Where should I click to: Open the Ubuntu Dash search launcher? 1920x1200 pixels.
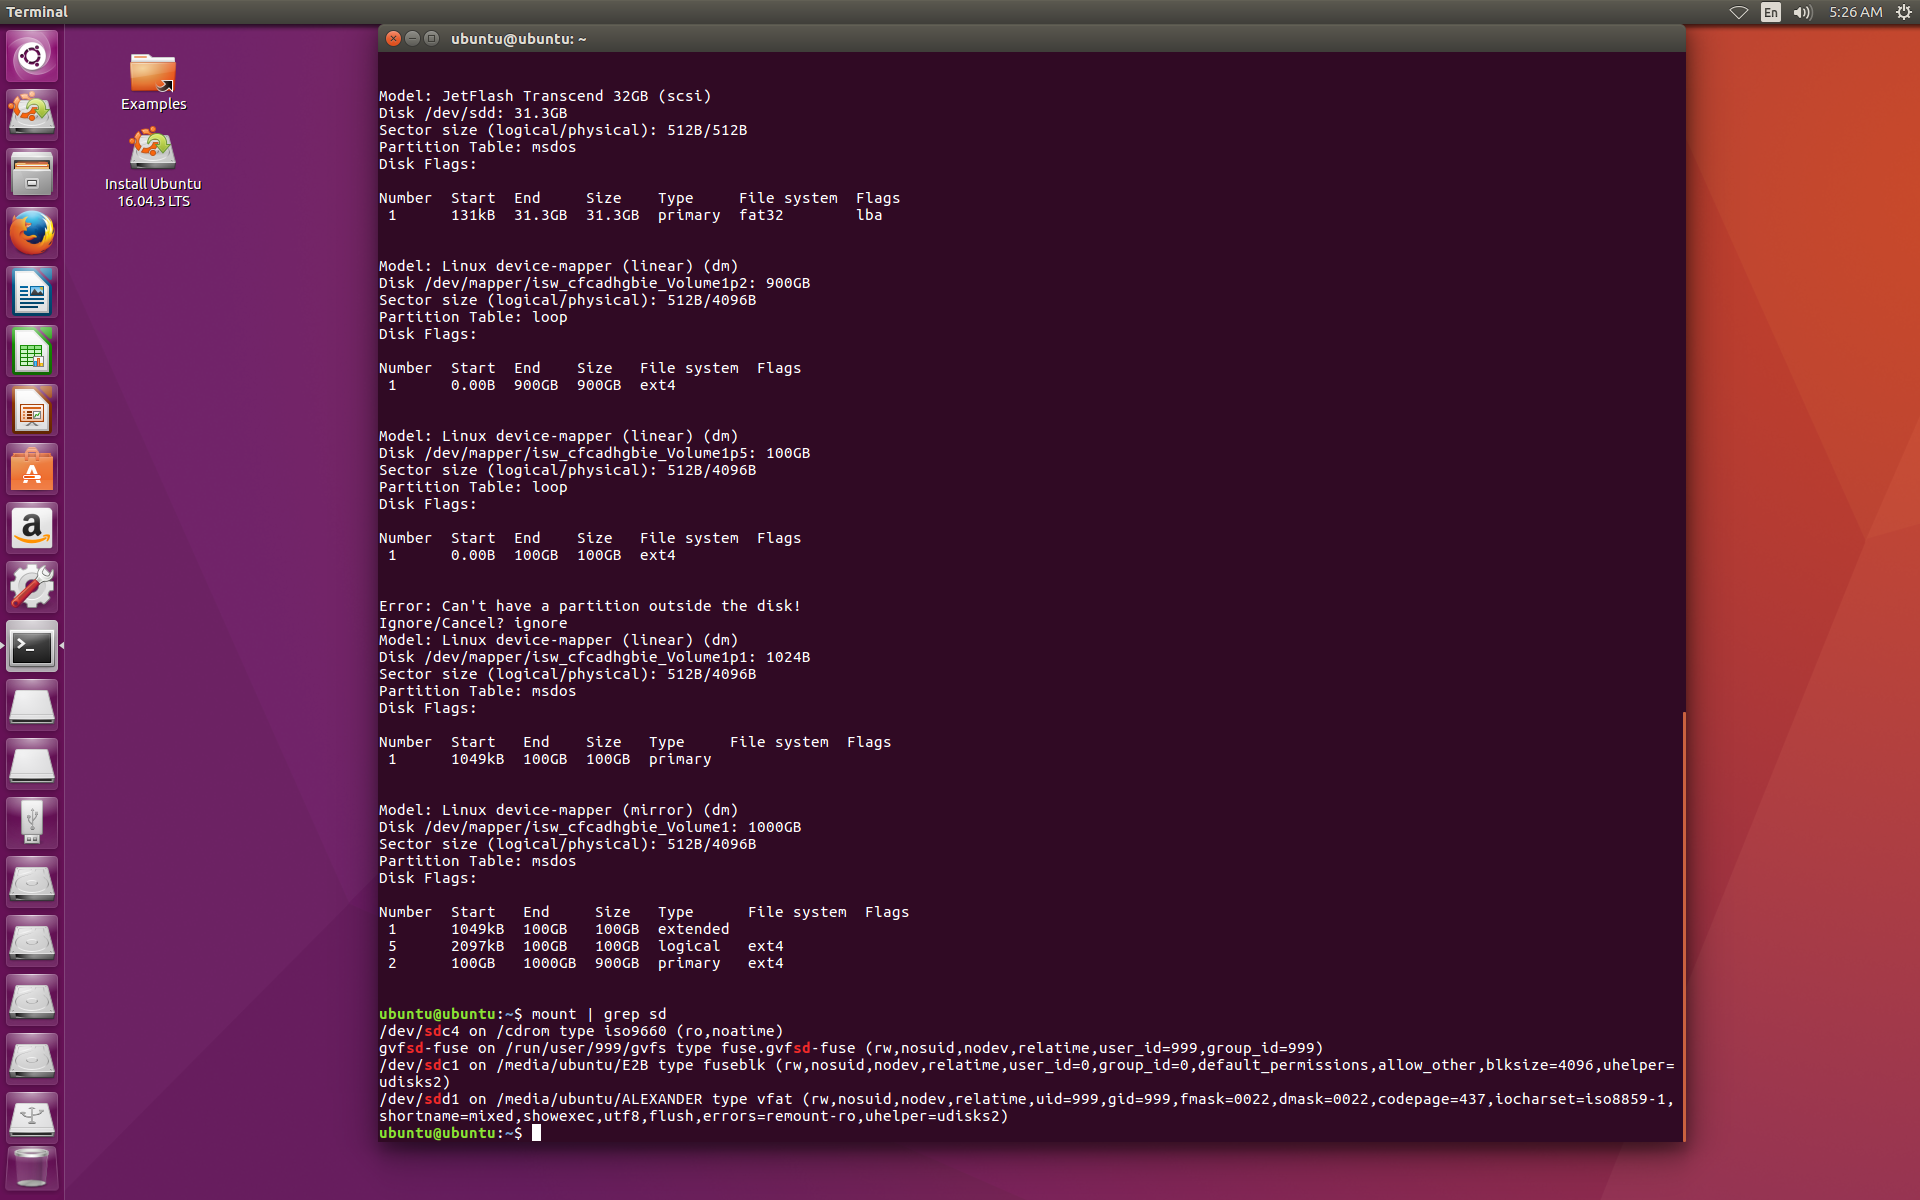coord(32,56)
